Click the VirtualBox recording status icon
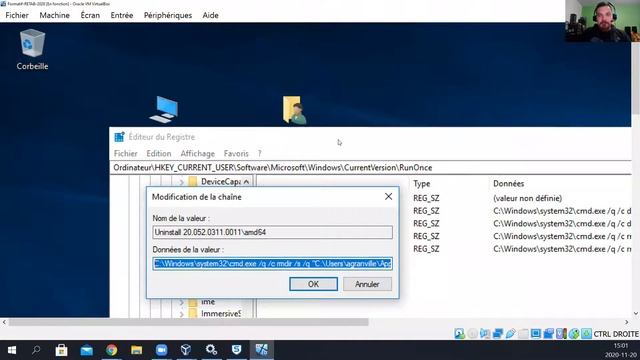The height and width of the screenshot is (360, 640). click(x=548, y=333)
